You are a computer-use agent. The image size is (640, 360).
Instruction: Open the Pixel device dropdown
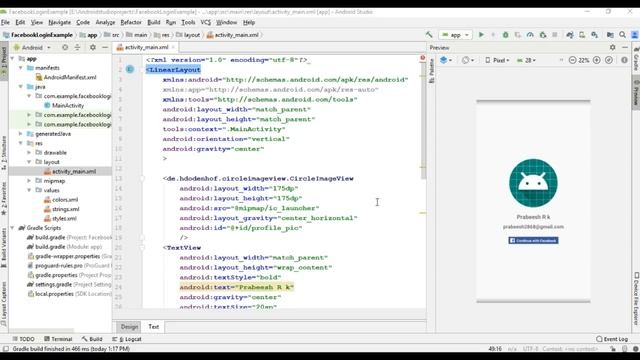tap(497, 60)
